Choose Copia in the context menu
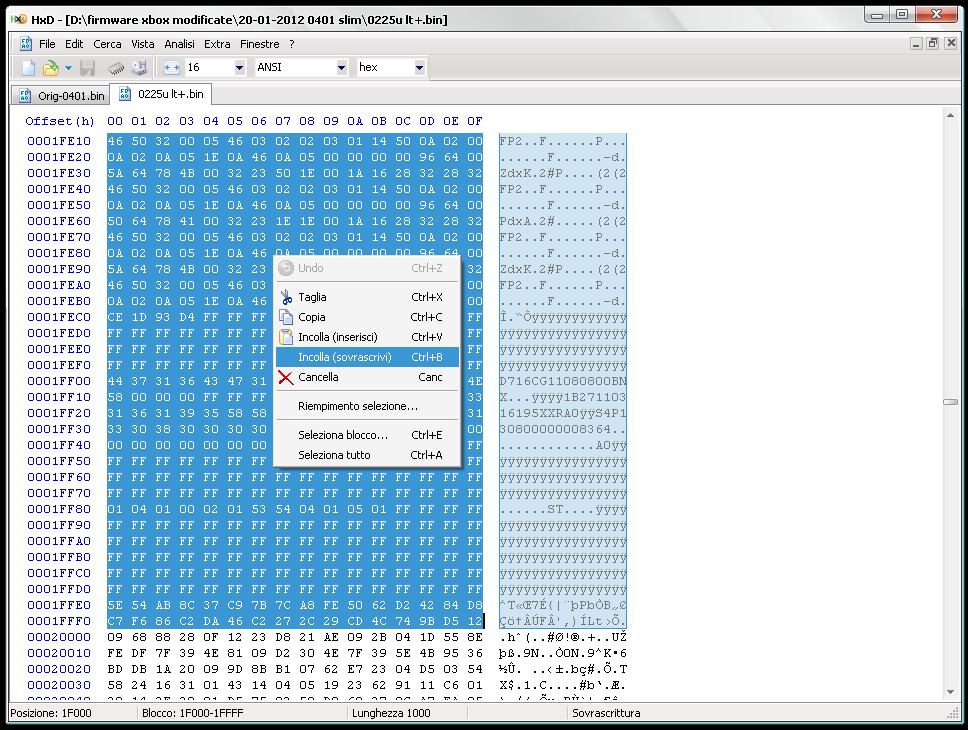The height and width of the screenshot is (730, 968). [367, 317]
